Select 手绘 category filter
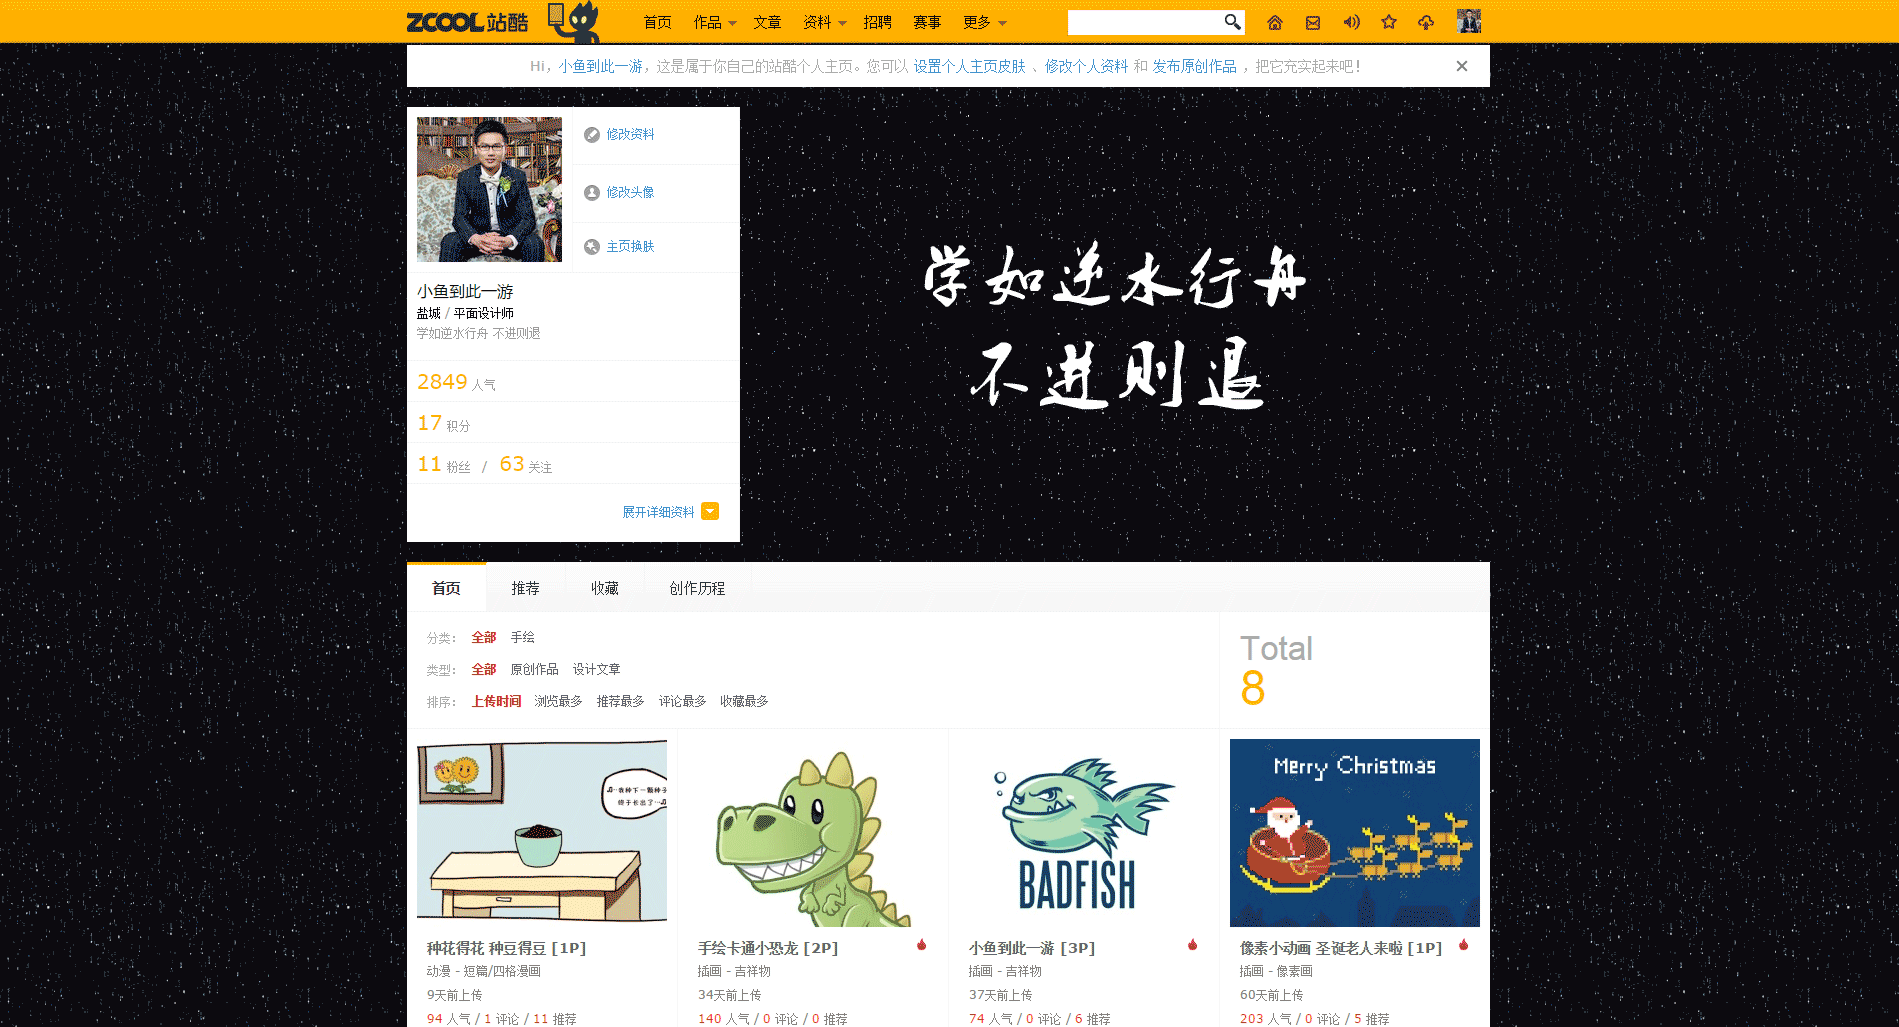Viewport: 1899px width, 1027px height. 522,637
